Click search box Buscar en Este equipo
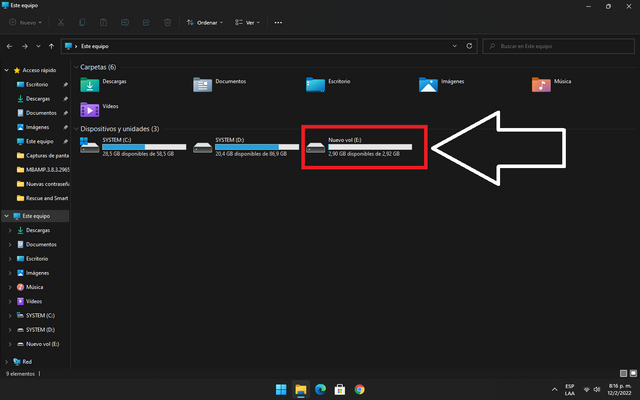 558,46
